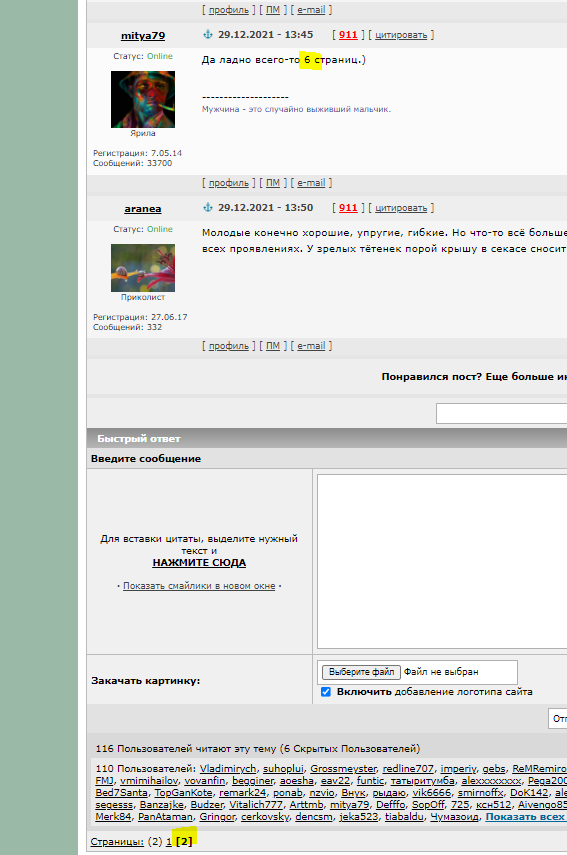Open vovanfin in the readers list
The image size is (567, 855).
click(204, 781)
